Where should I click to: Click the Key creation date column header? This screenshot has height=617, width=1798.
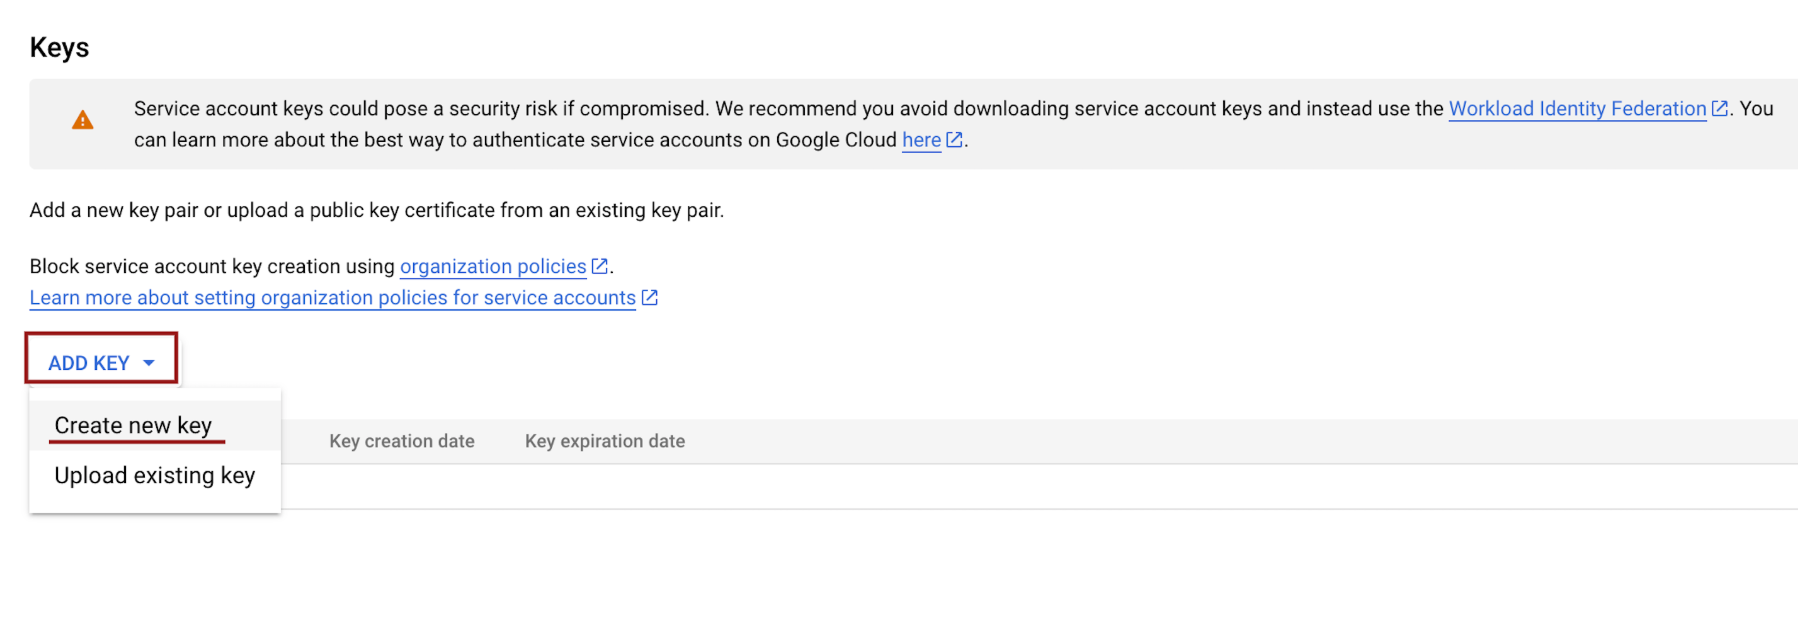[x=402, y=441]
